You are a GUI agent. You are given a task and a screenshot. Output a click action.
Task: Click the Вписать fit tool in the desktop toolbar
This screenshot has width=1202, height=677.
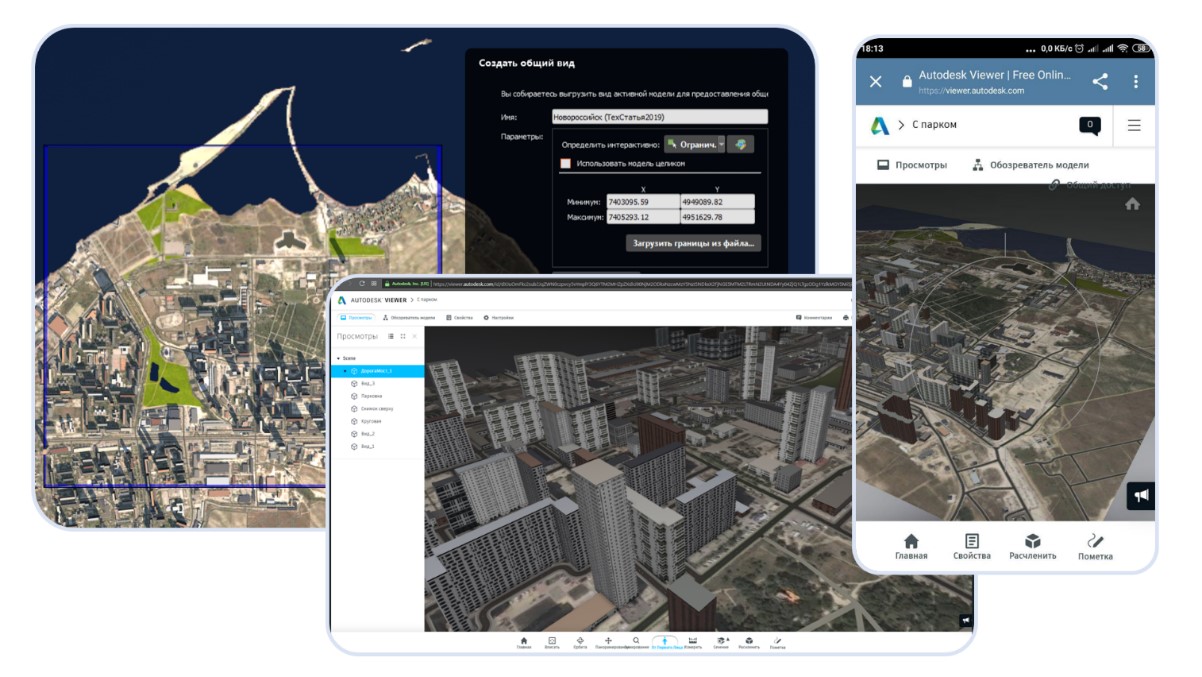pyautogui.click(x=552, y=643)
